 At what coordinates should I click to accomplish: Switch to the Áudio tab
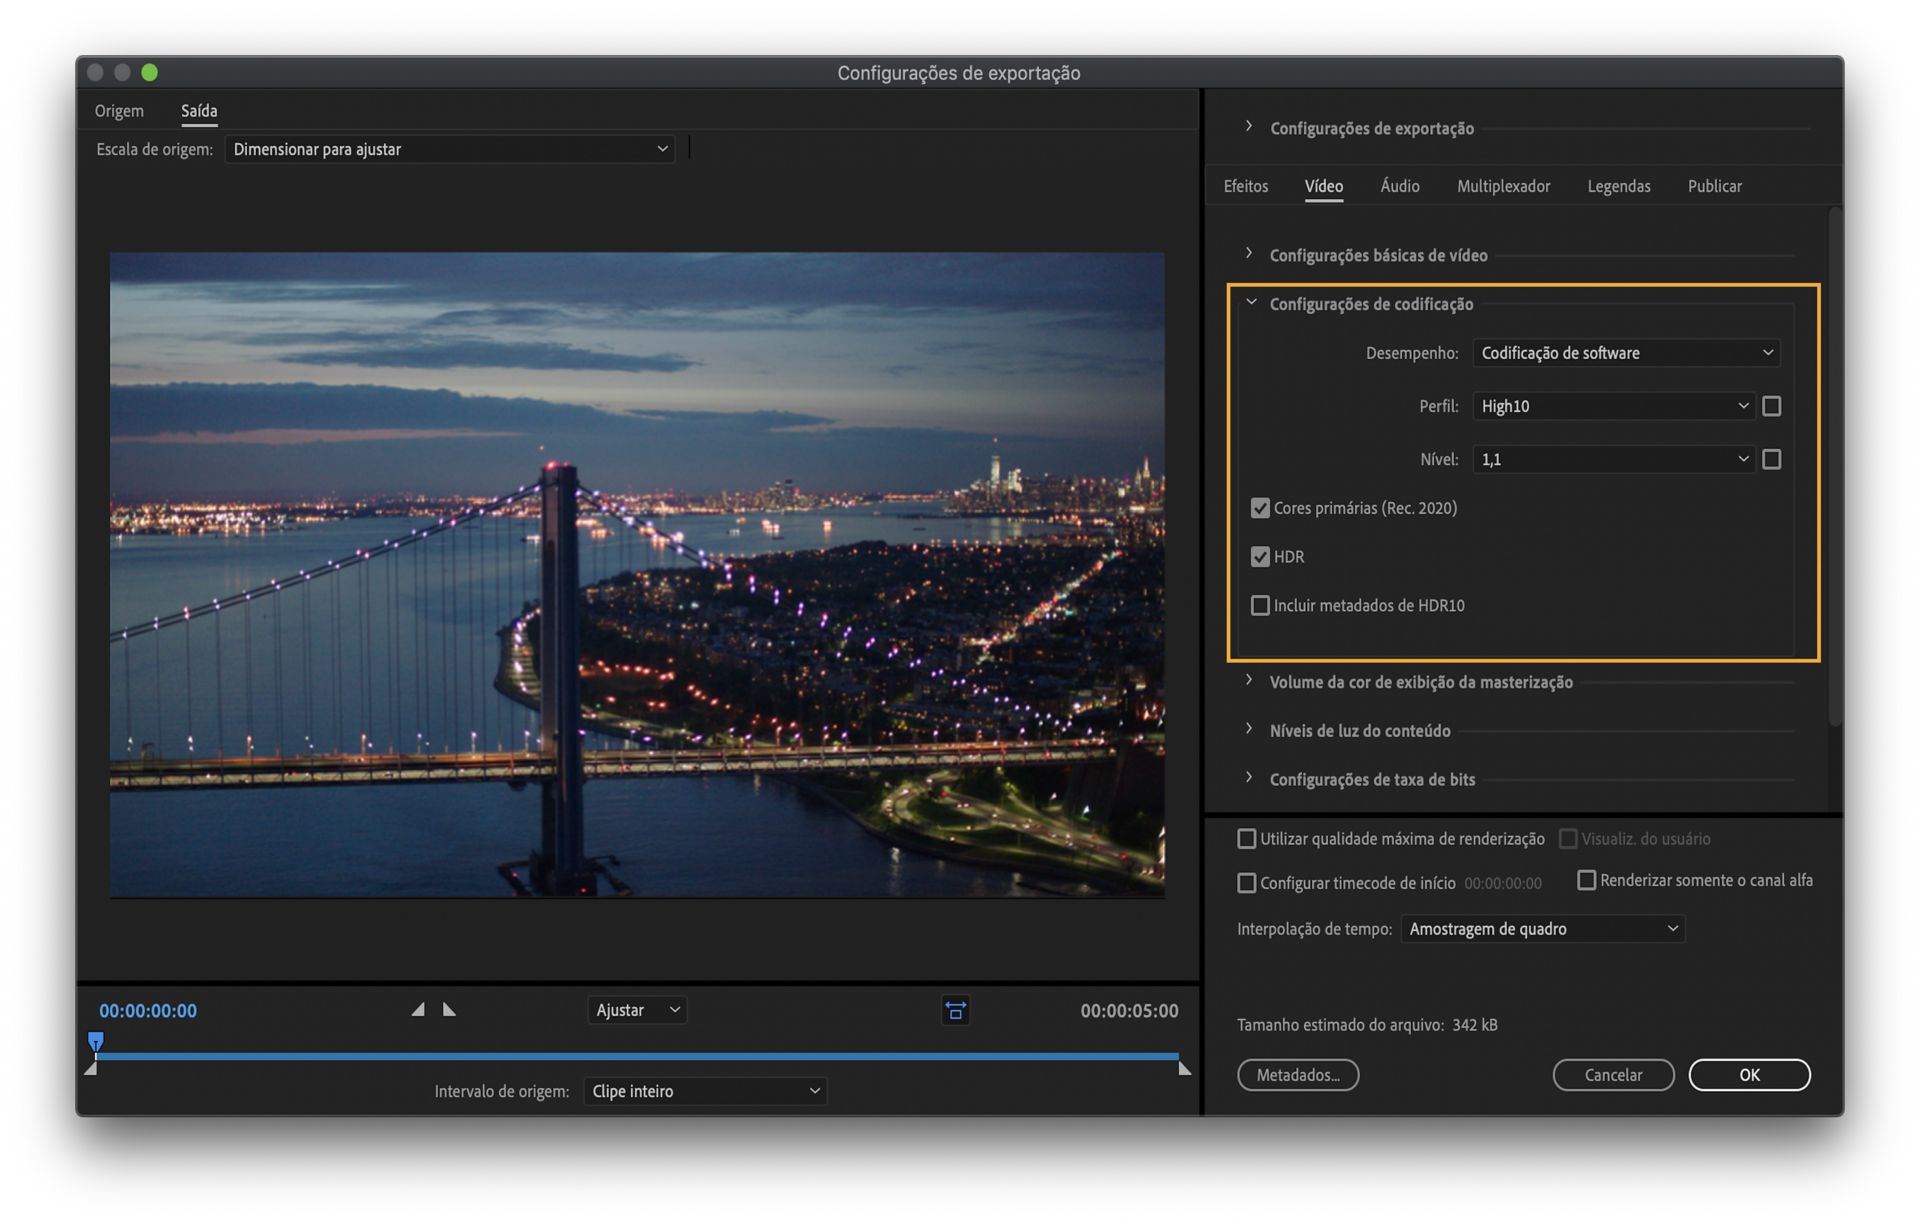click(1399, 186)
